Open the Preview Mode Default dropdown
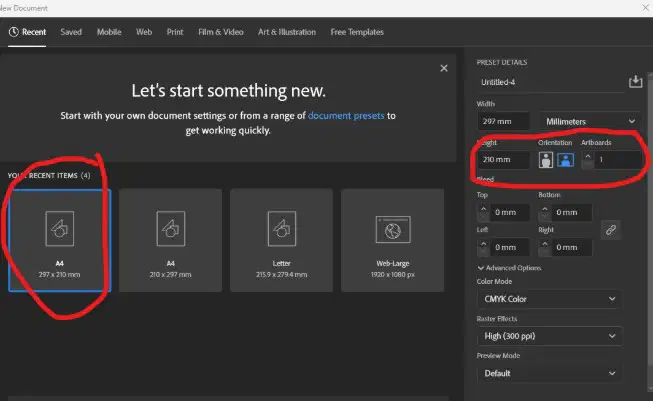Viewport: 653px width, 401px height. (x=550, y=373)
